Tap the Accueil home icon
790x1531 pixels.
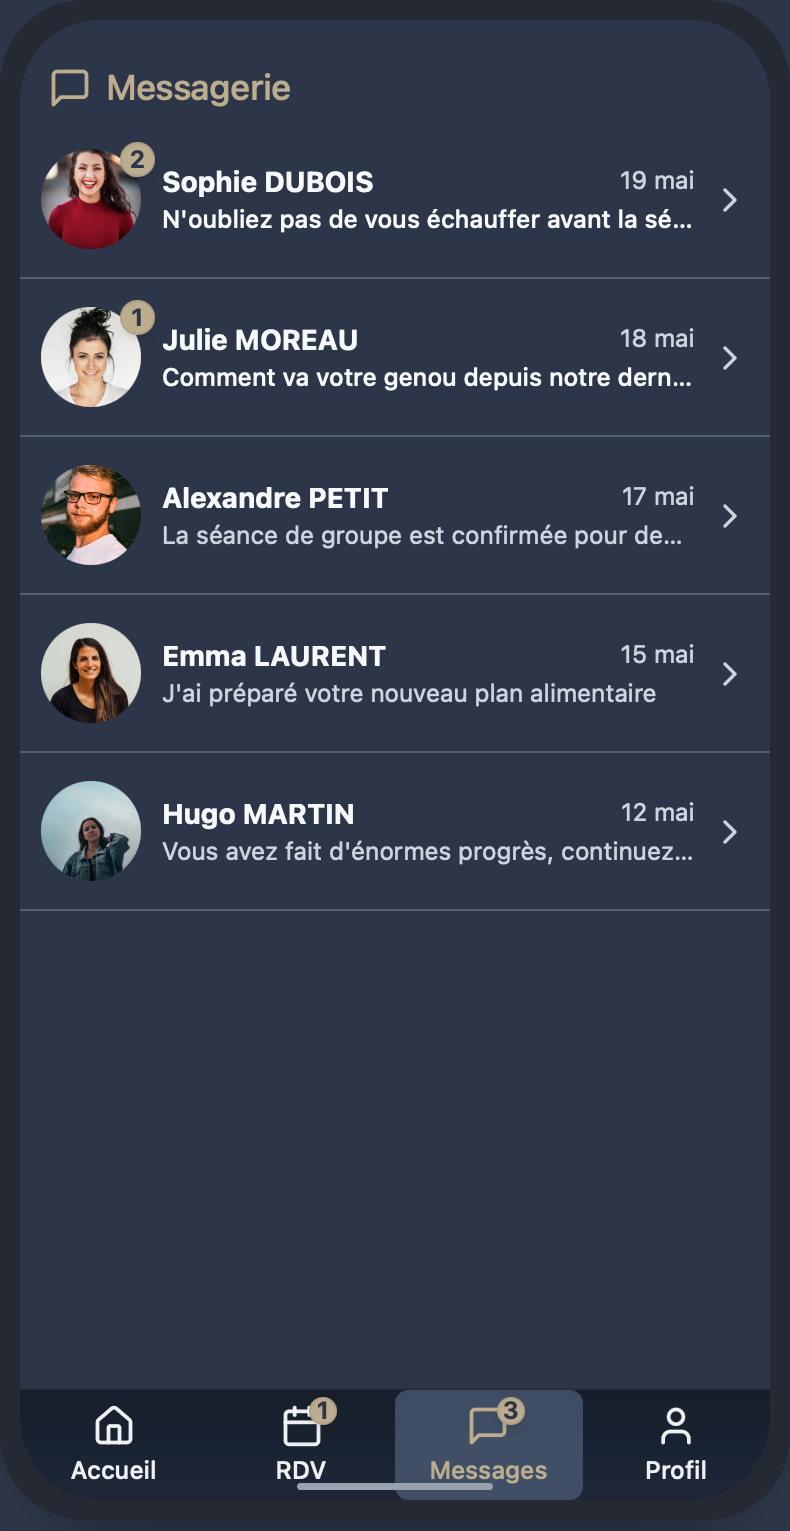[114, 1425]
